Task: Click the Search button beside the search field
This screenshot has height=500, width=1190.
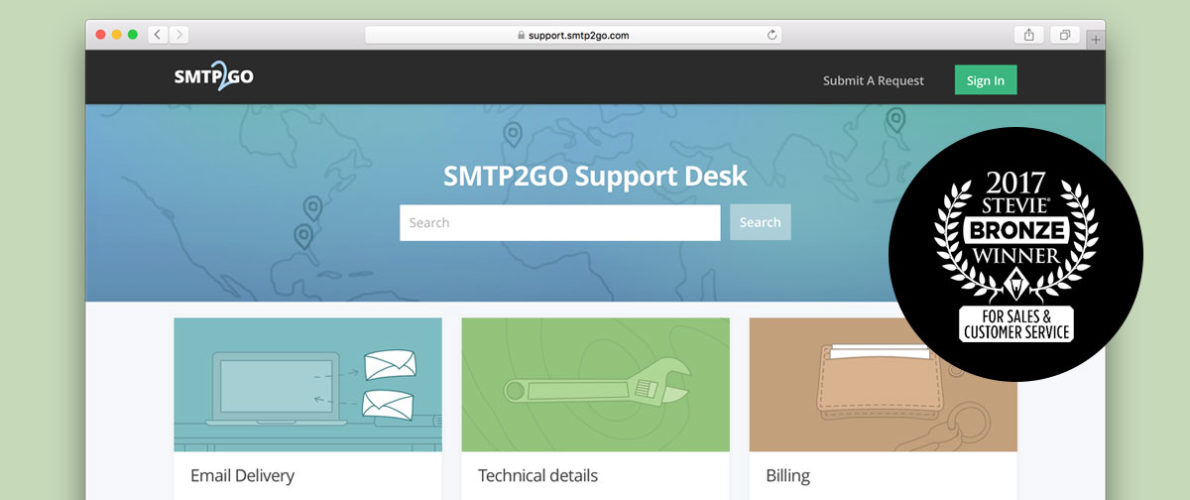Action: 760,222
